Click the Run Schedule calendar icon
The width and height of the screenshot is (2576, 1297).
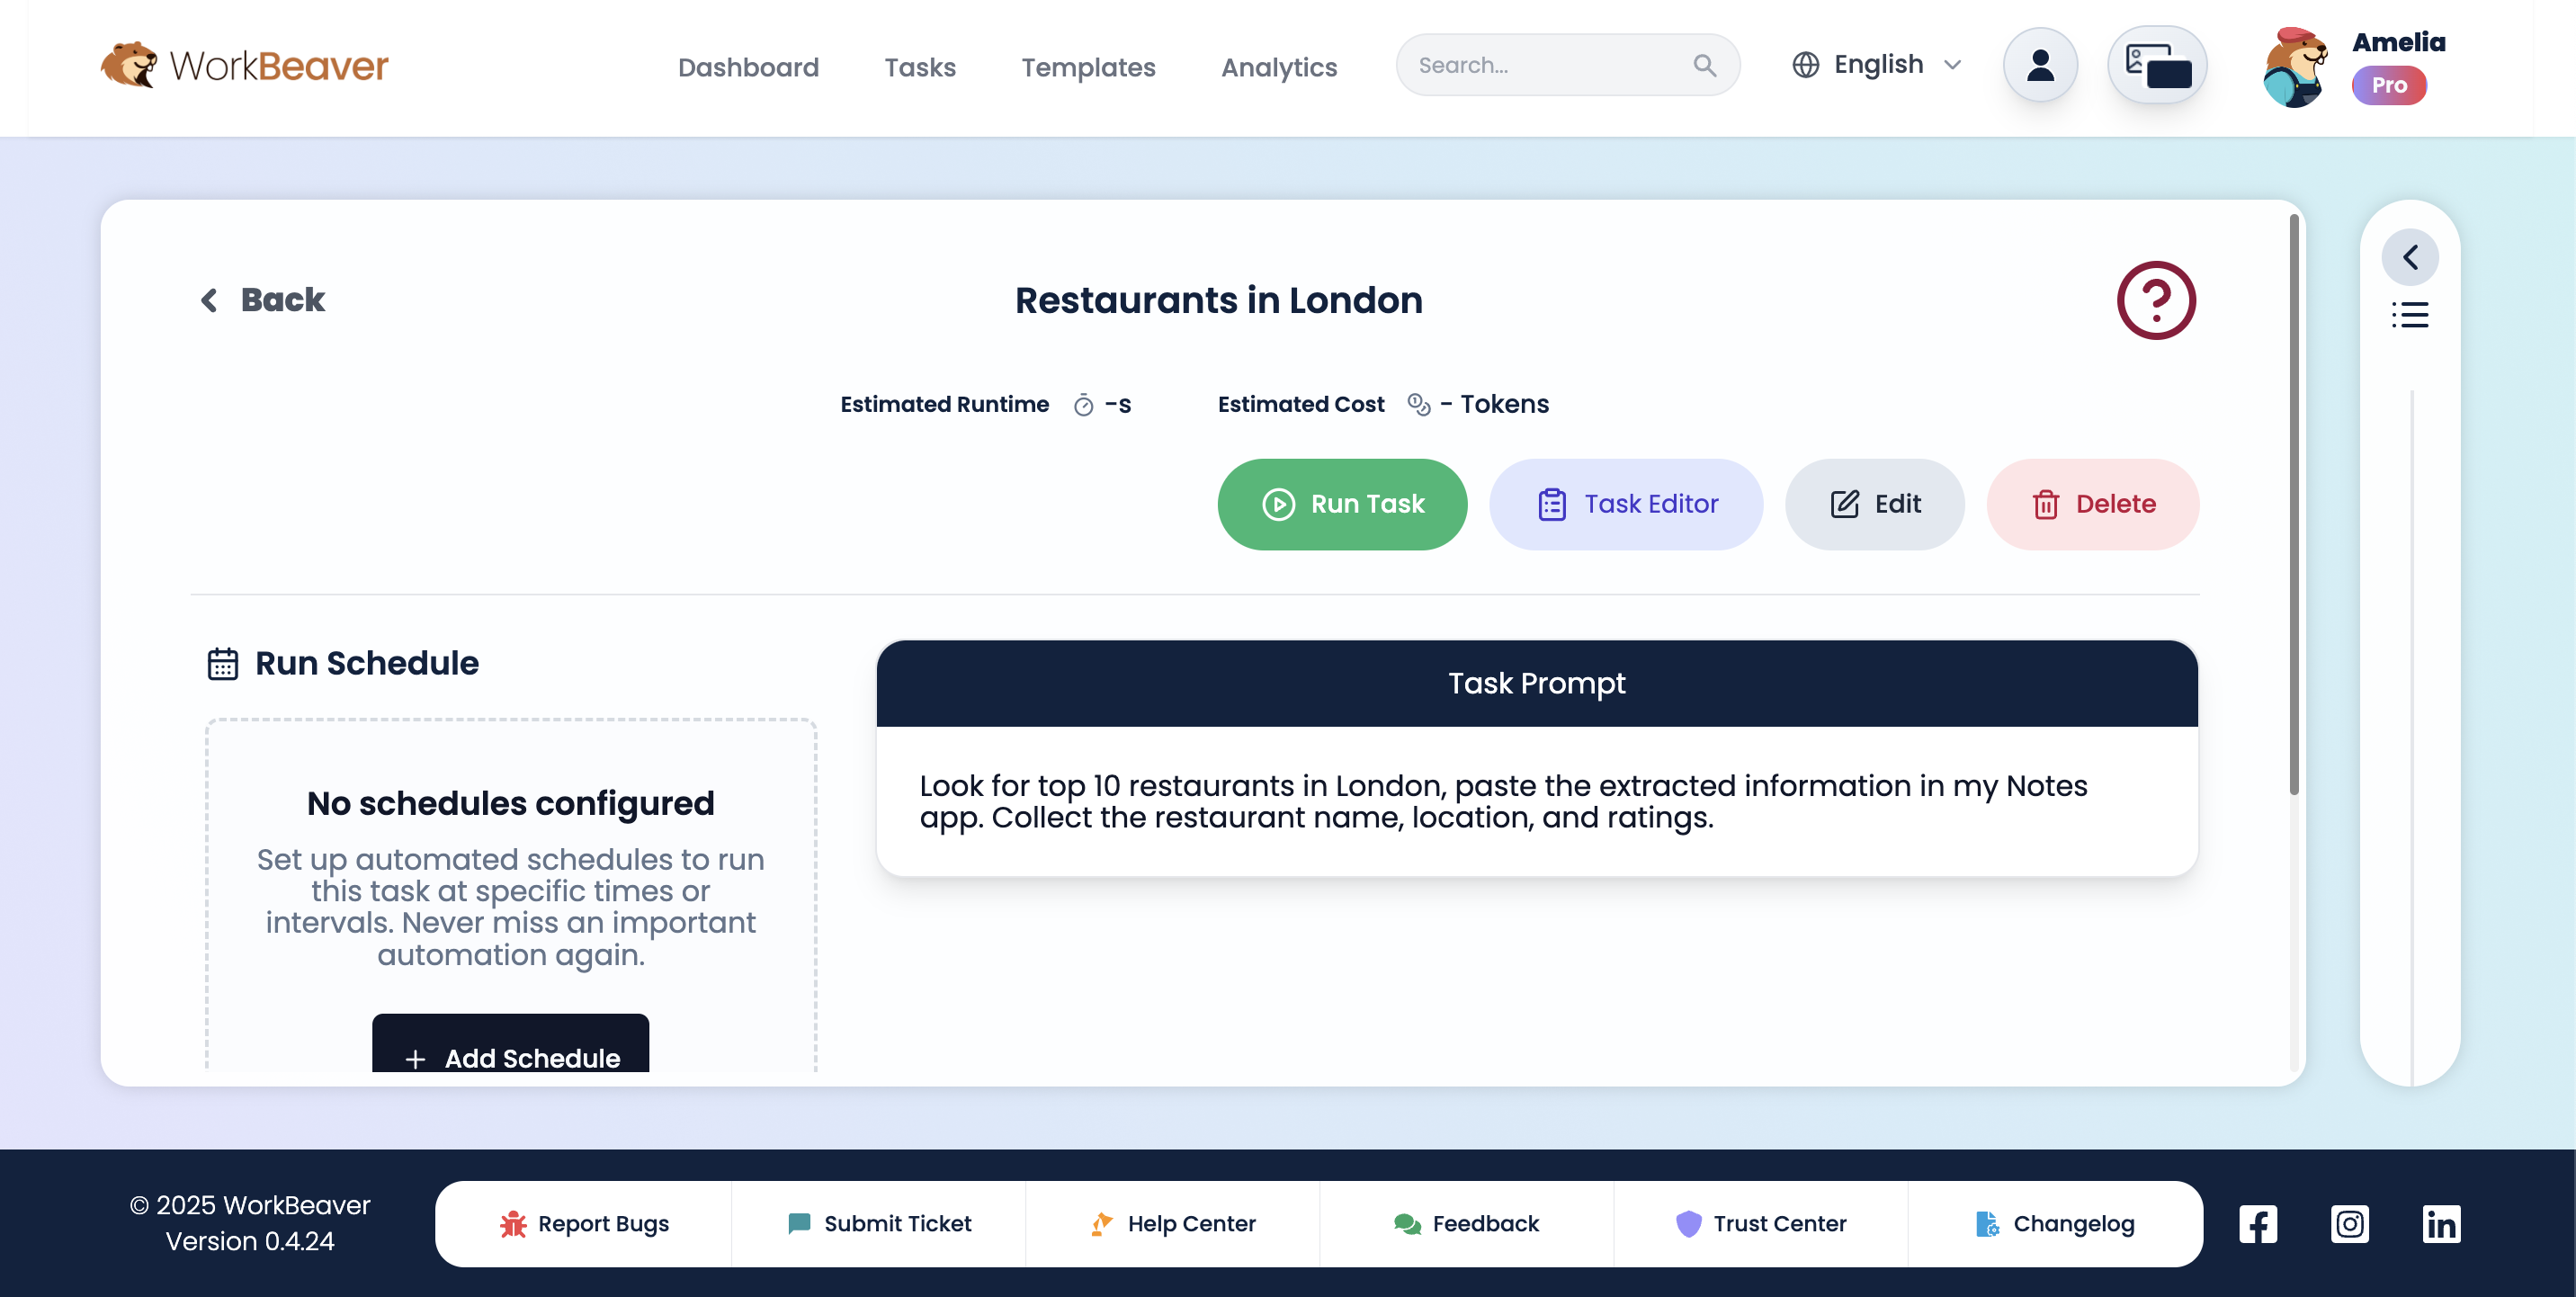(x=222, y=663)
